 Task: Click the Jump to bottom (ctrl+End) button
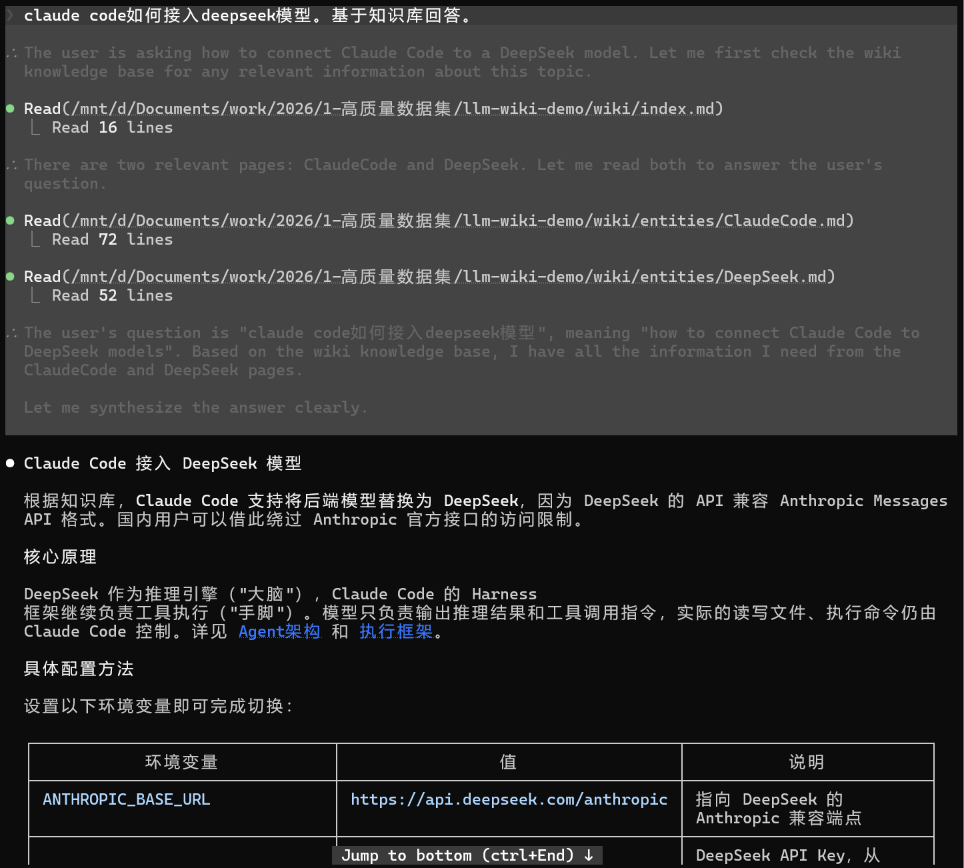tap(467, 855)
